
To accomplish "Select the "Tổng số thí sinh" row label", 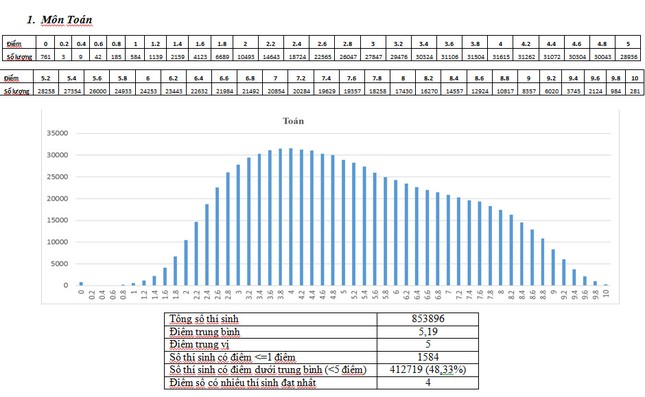I will [204, 319].
